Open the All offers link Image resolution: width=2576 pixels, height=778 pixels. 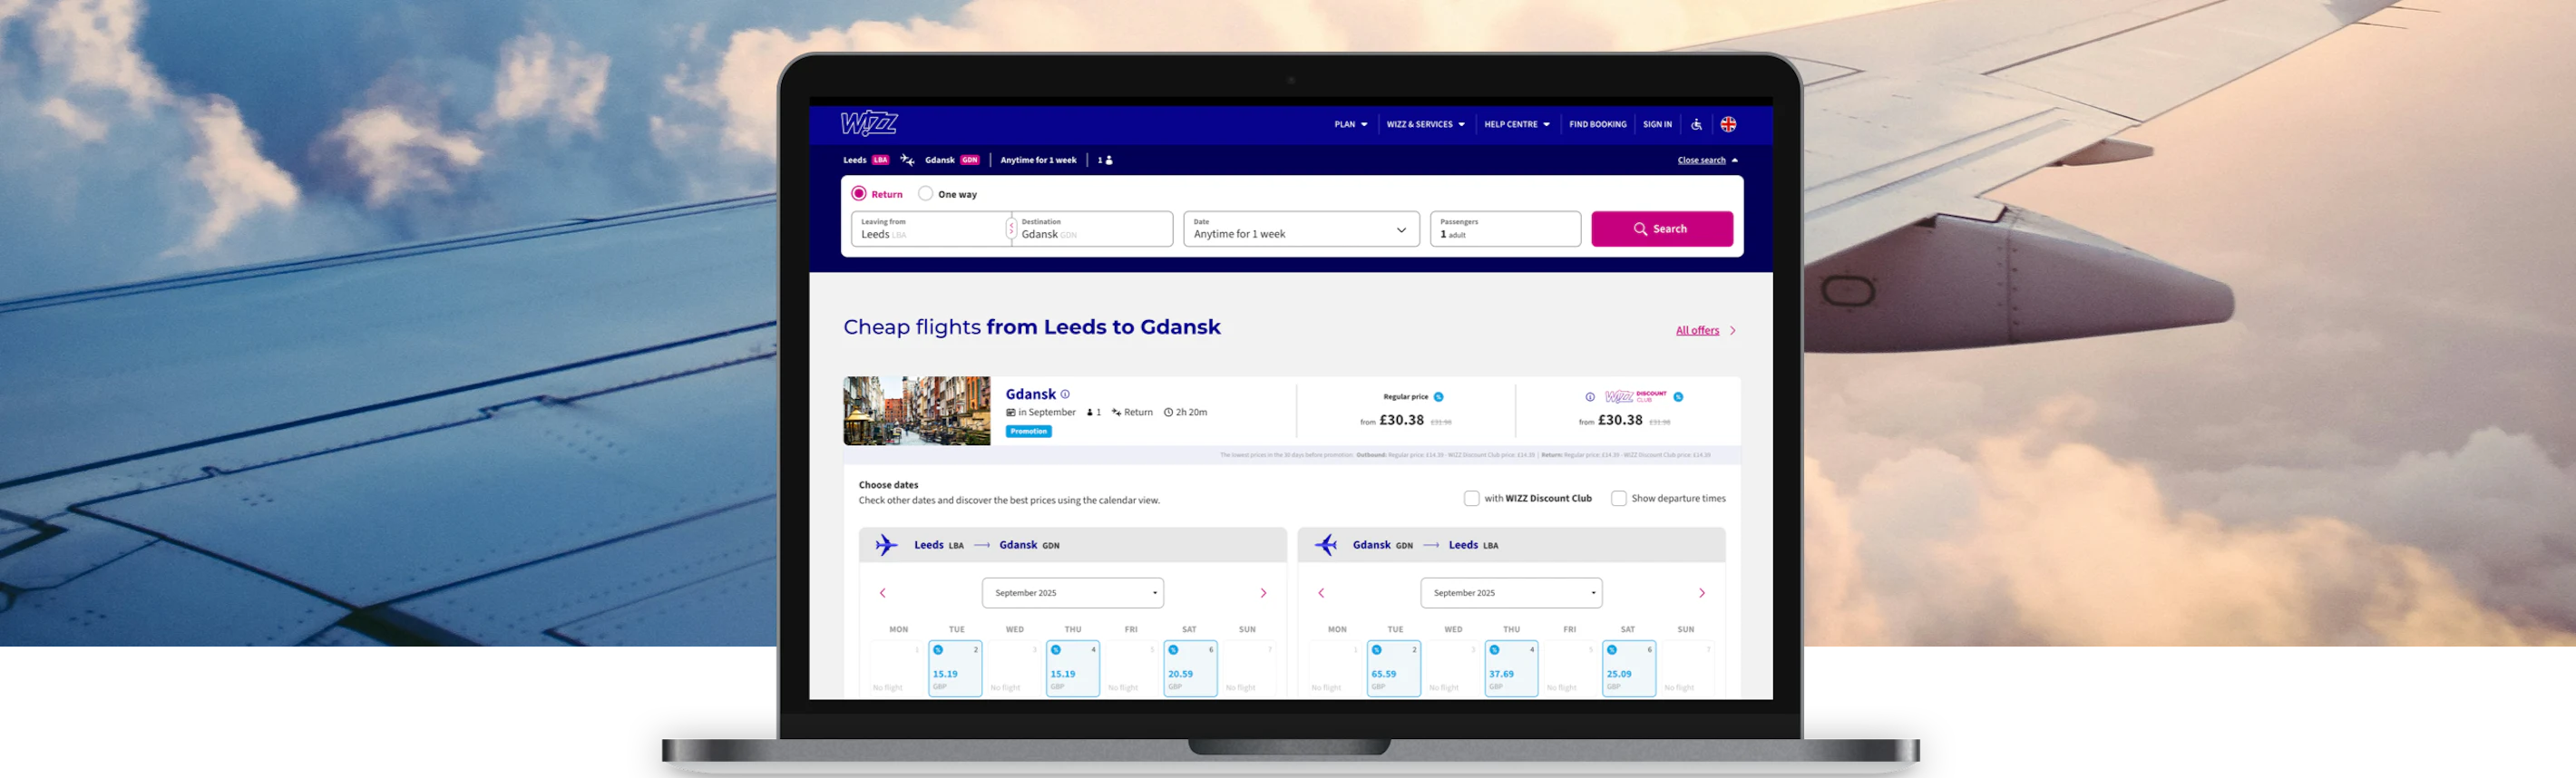[1697, 331]
